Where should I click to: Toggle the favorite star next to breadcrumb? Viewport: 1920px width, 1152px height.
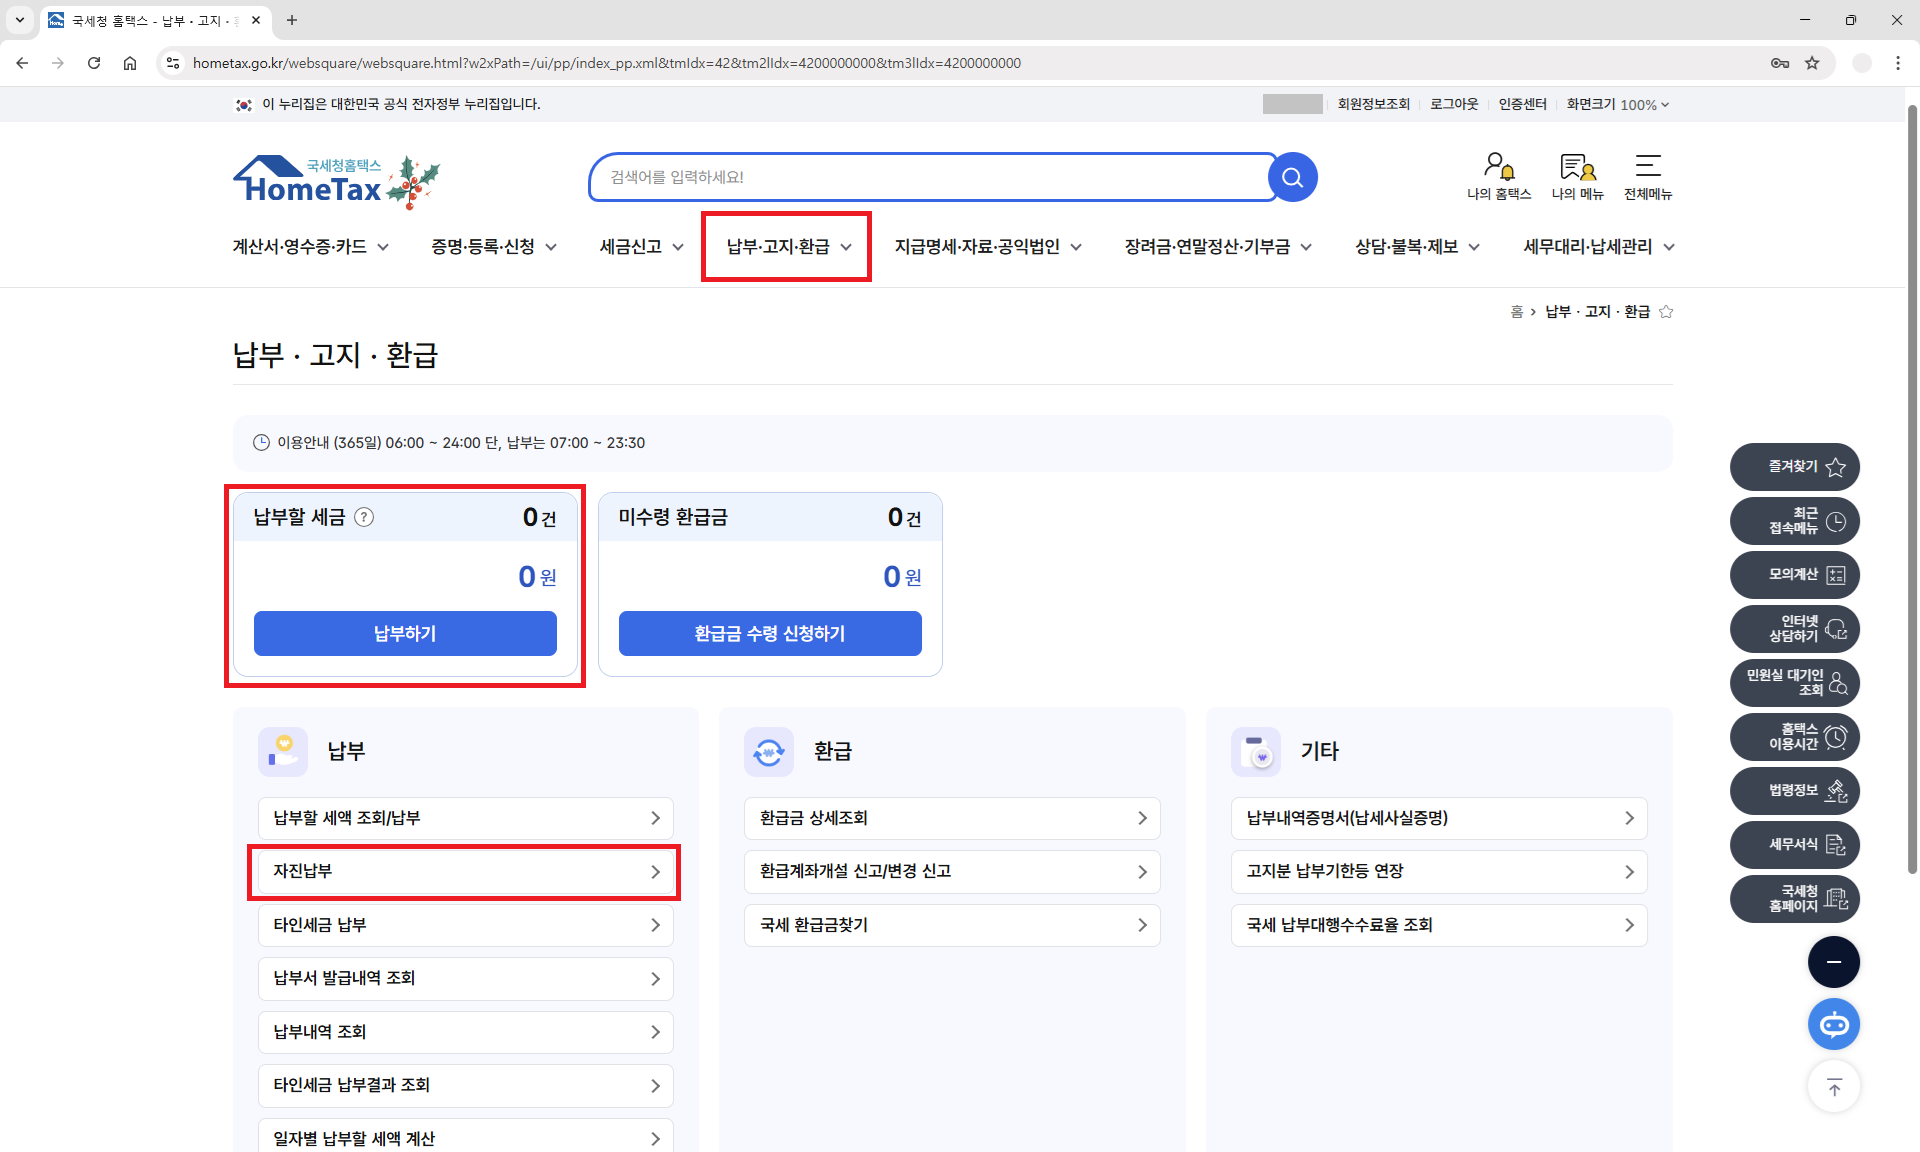pyautogui.click(x=1665, y=312)
